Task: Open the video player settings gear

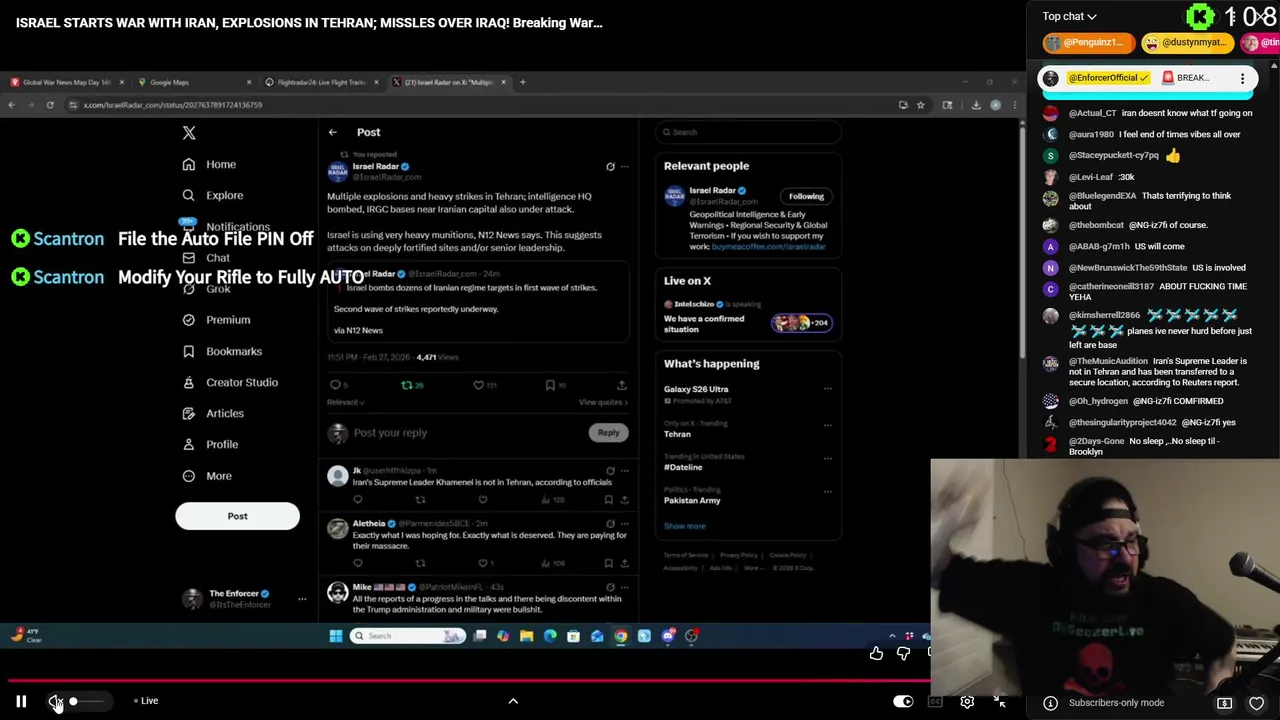Action: click(967, 702)
